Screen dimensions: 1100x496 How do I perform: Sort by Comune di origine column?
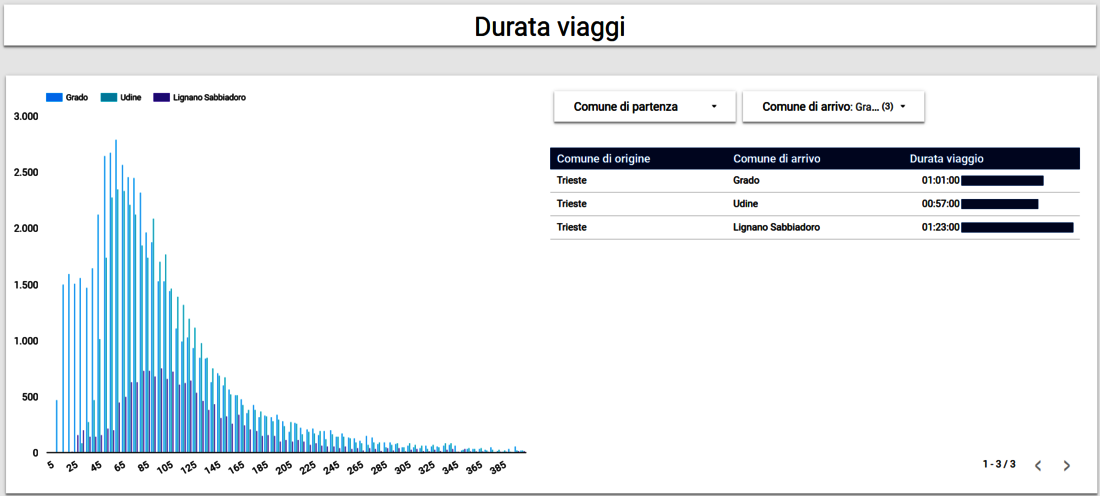click(x=604, y=159)
